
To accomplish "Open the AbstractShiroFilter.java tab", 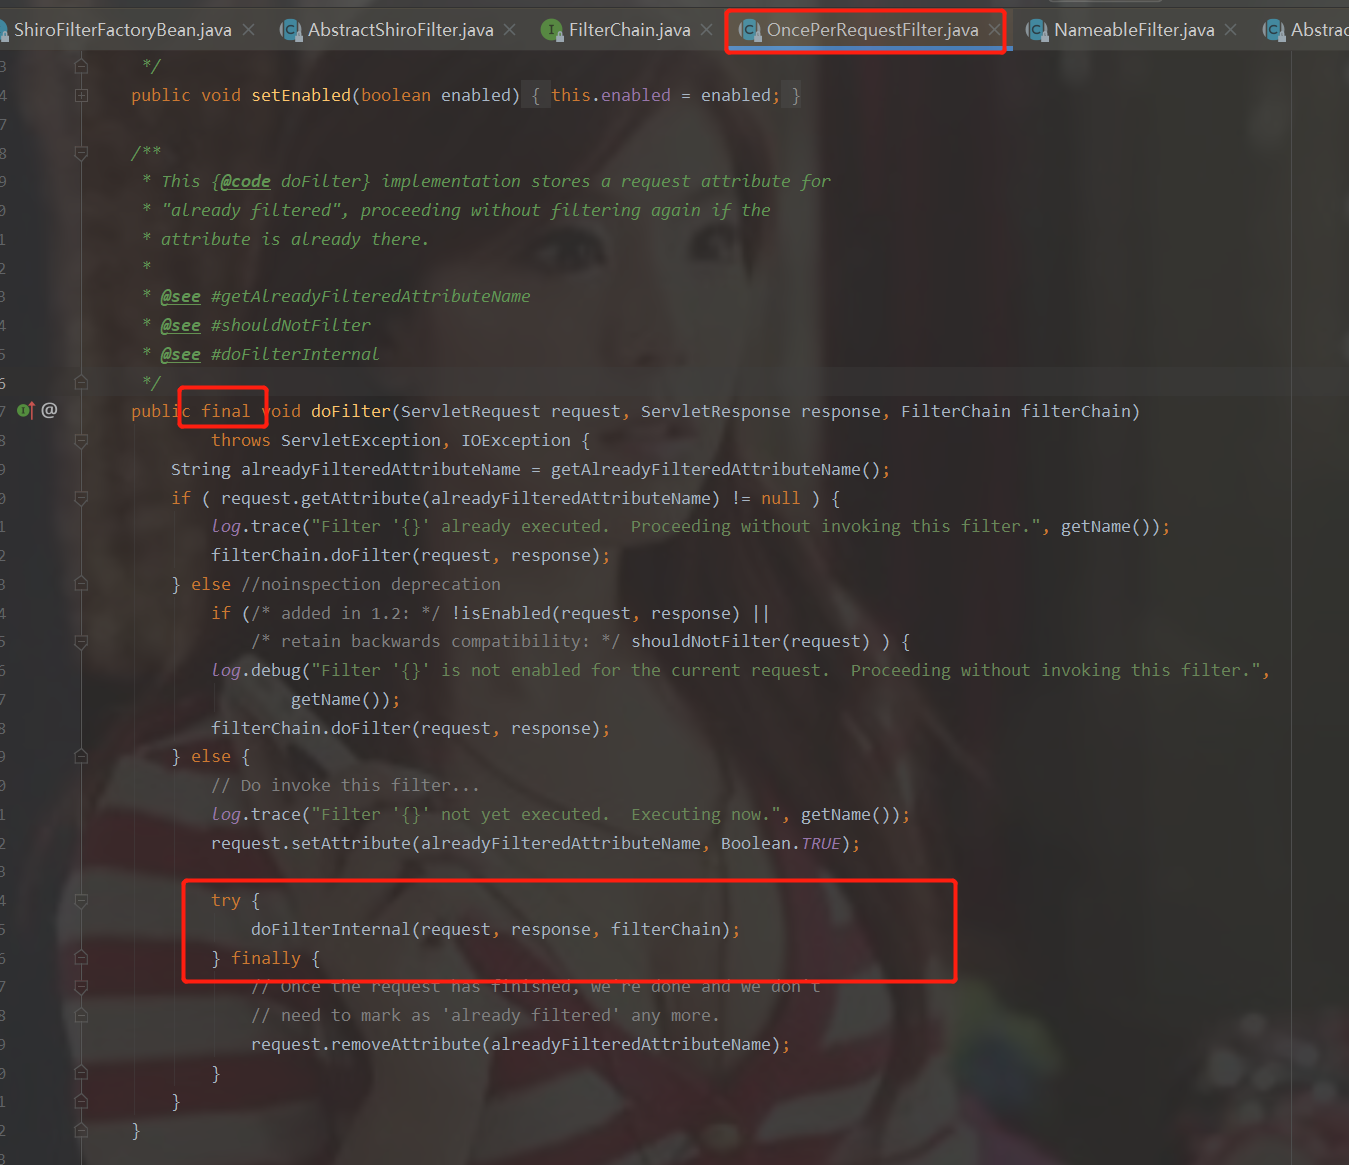I will tap(400, 30).
